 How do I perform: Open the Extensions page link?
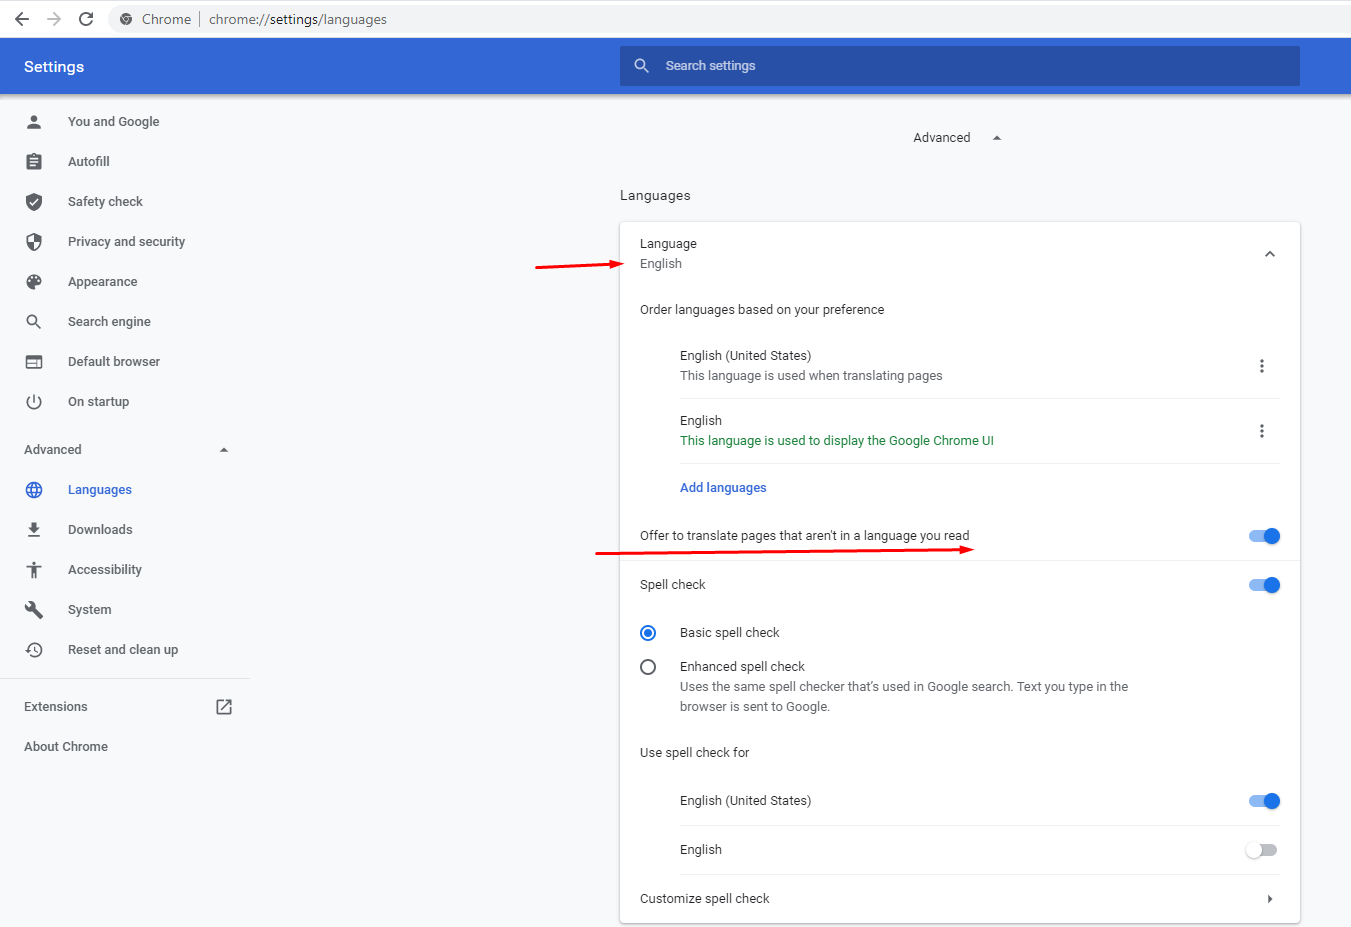56,707
